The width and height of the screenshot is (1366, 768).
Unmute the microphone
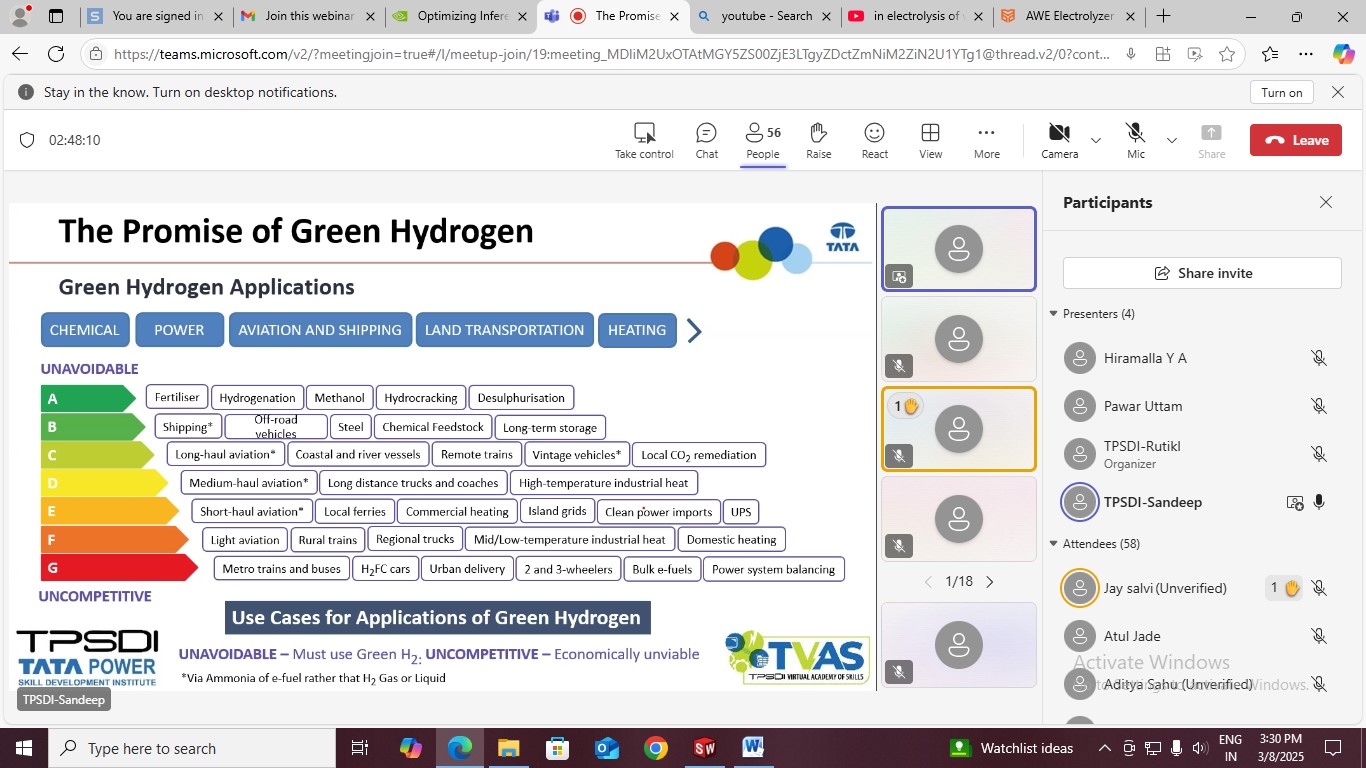tap(1135, 140)
